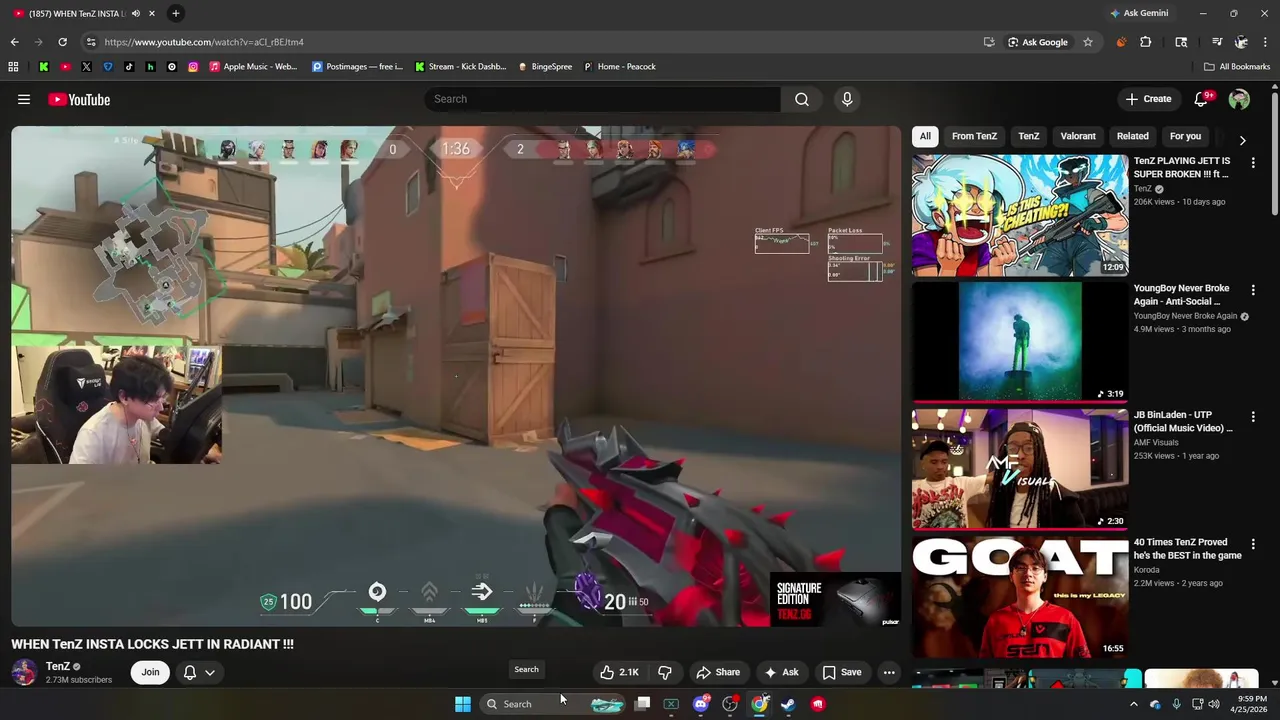Open TenZ PLAYING JETT video thumbnail
The image size is (1280, 720).
1020,215
